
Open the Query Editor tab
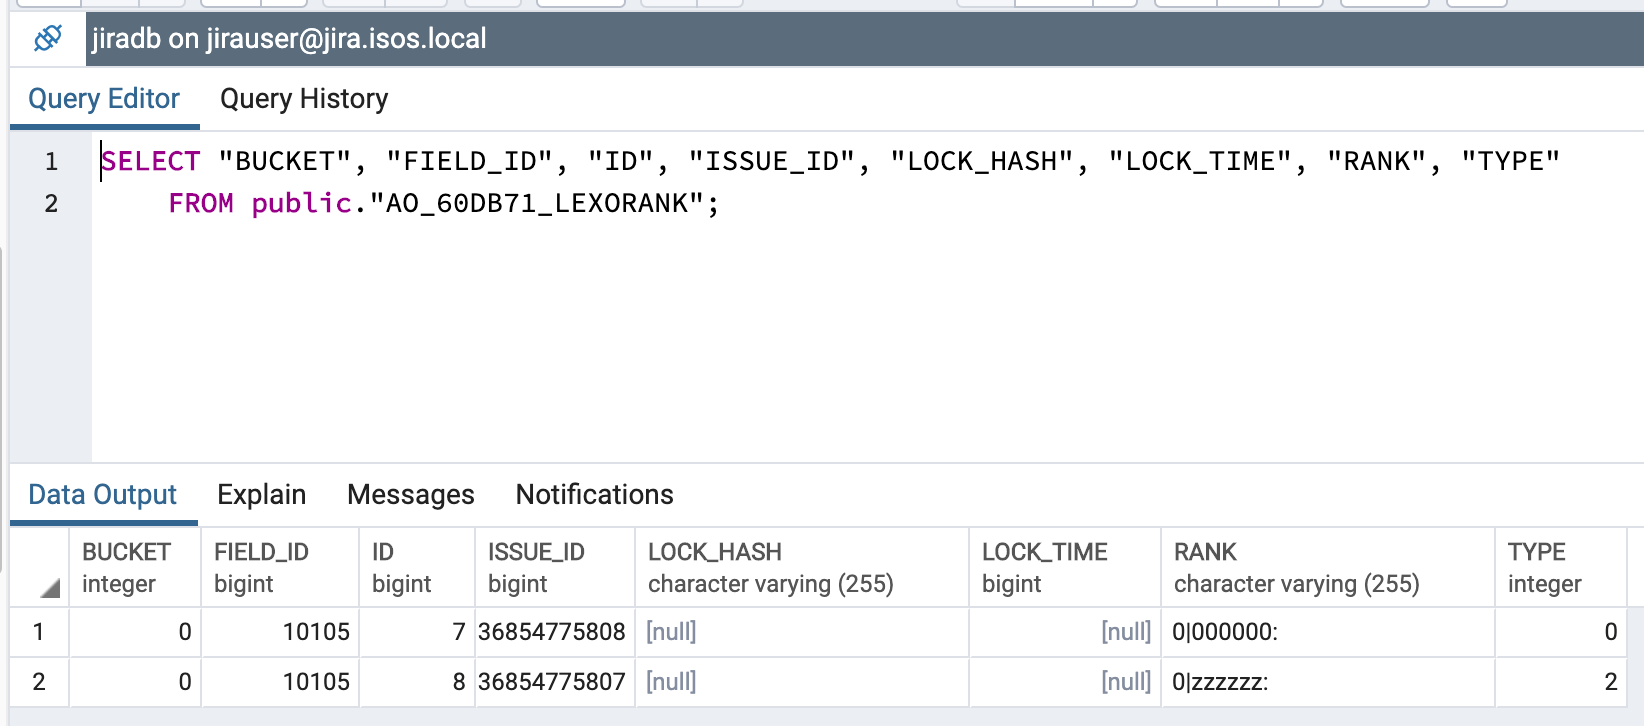(104, 99)
